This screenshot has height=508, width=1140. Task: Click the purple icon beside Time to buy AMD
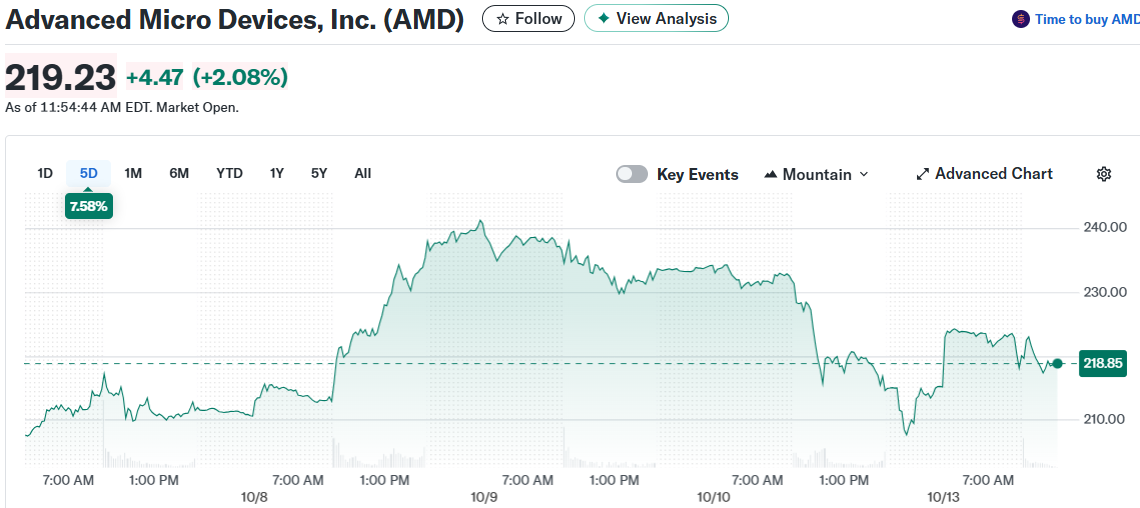1021,19
